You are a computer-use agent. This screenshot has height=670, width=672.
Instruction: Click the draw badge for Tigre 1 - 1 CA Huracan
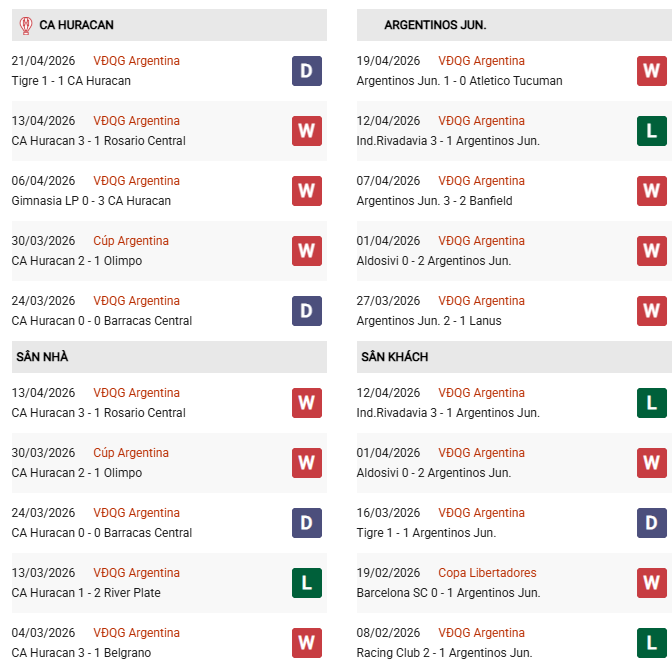pyautogui.click(x=306, y=71)
